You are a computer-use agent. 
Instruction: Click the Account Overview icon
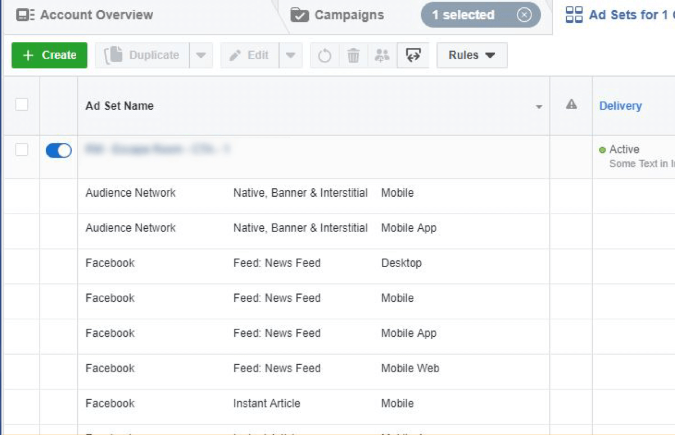point(25,15)
